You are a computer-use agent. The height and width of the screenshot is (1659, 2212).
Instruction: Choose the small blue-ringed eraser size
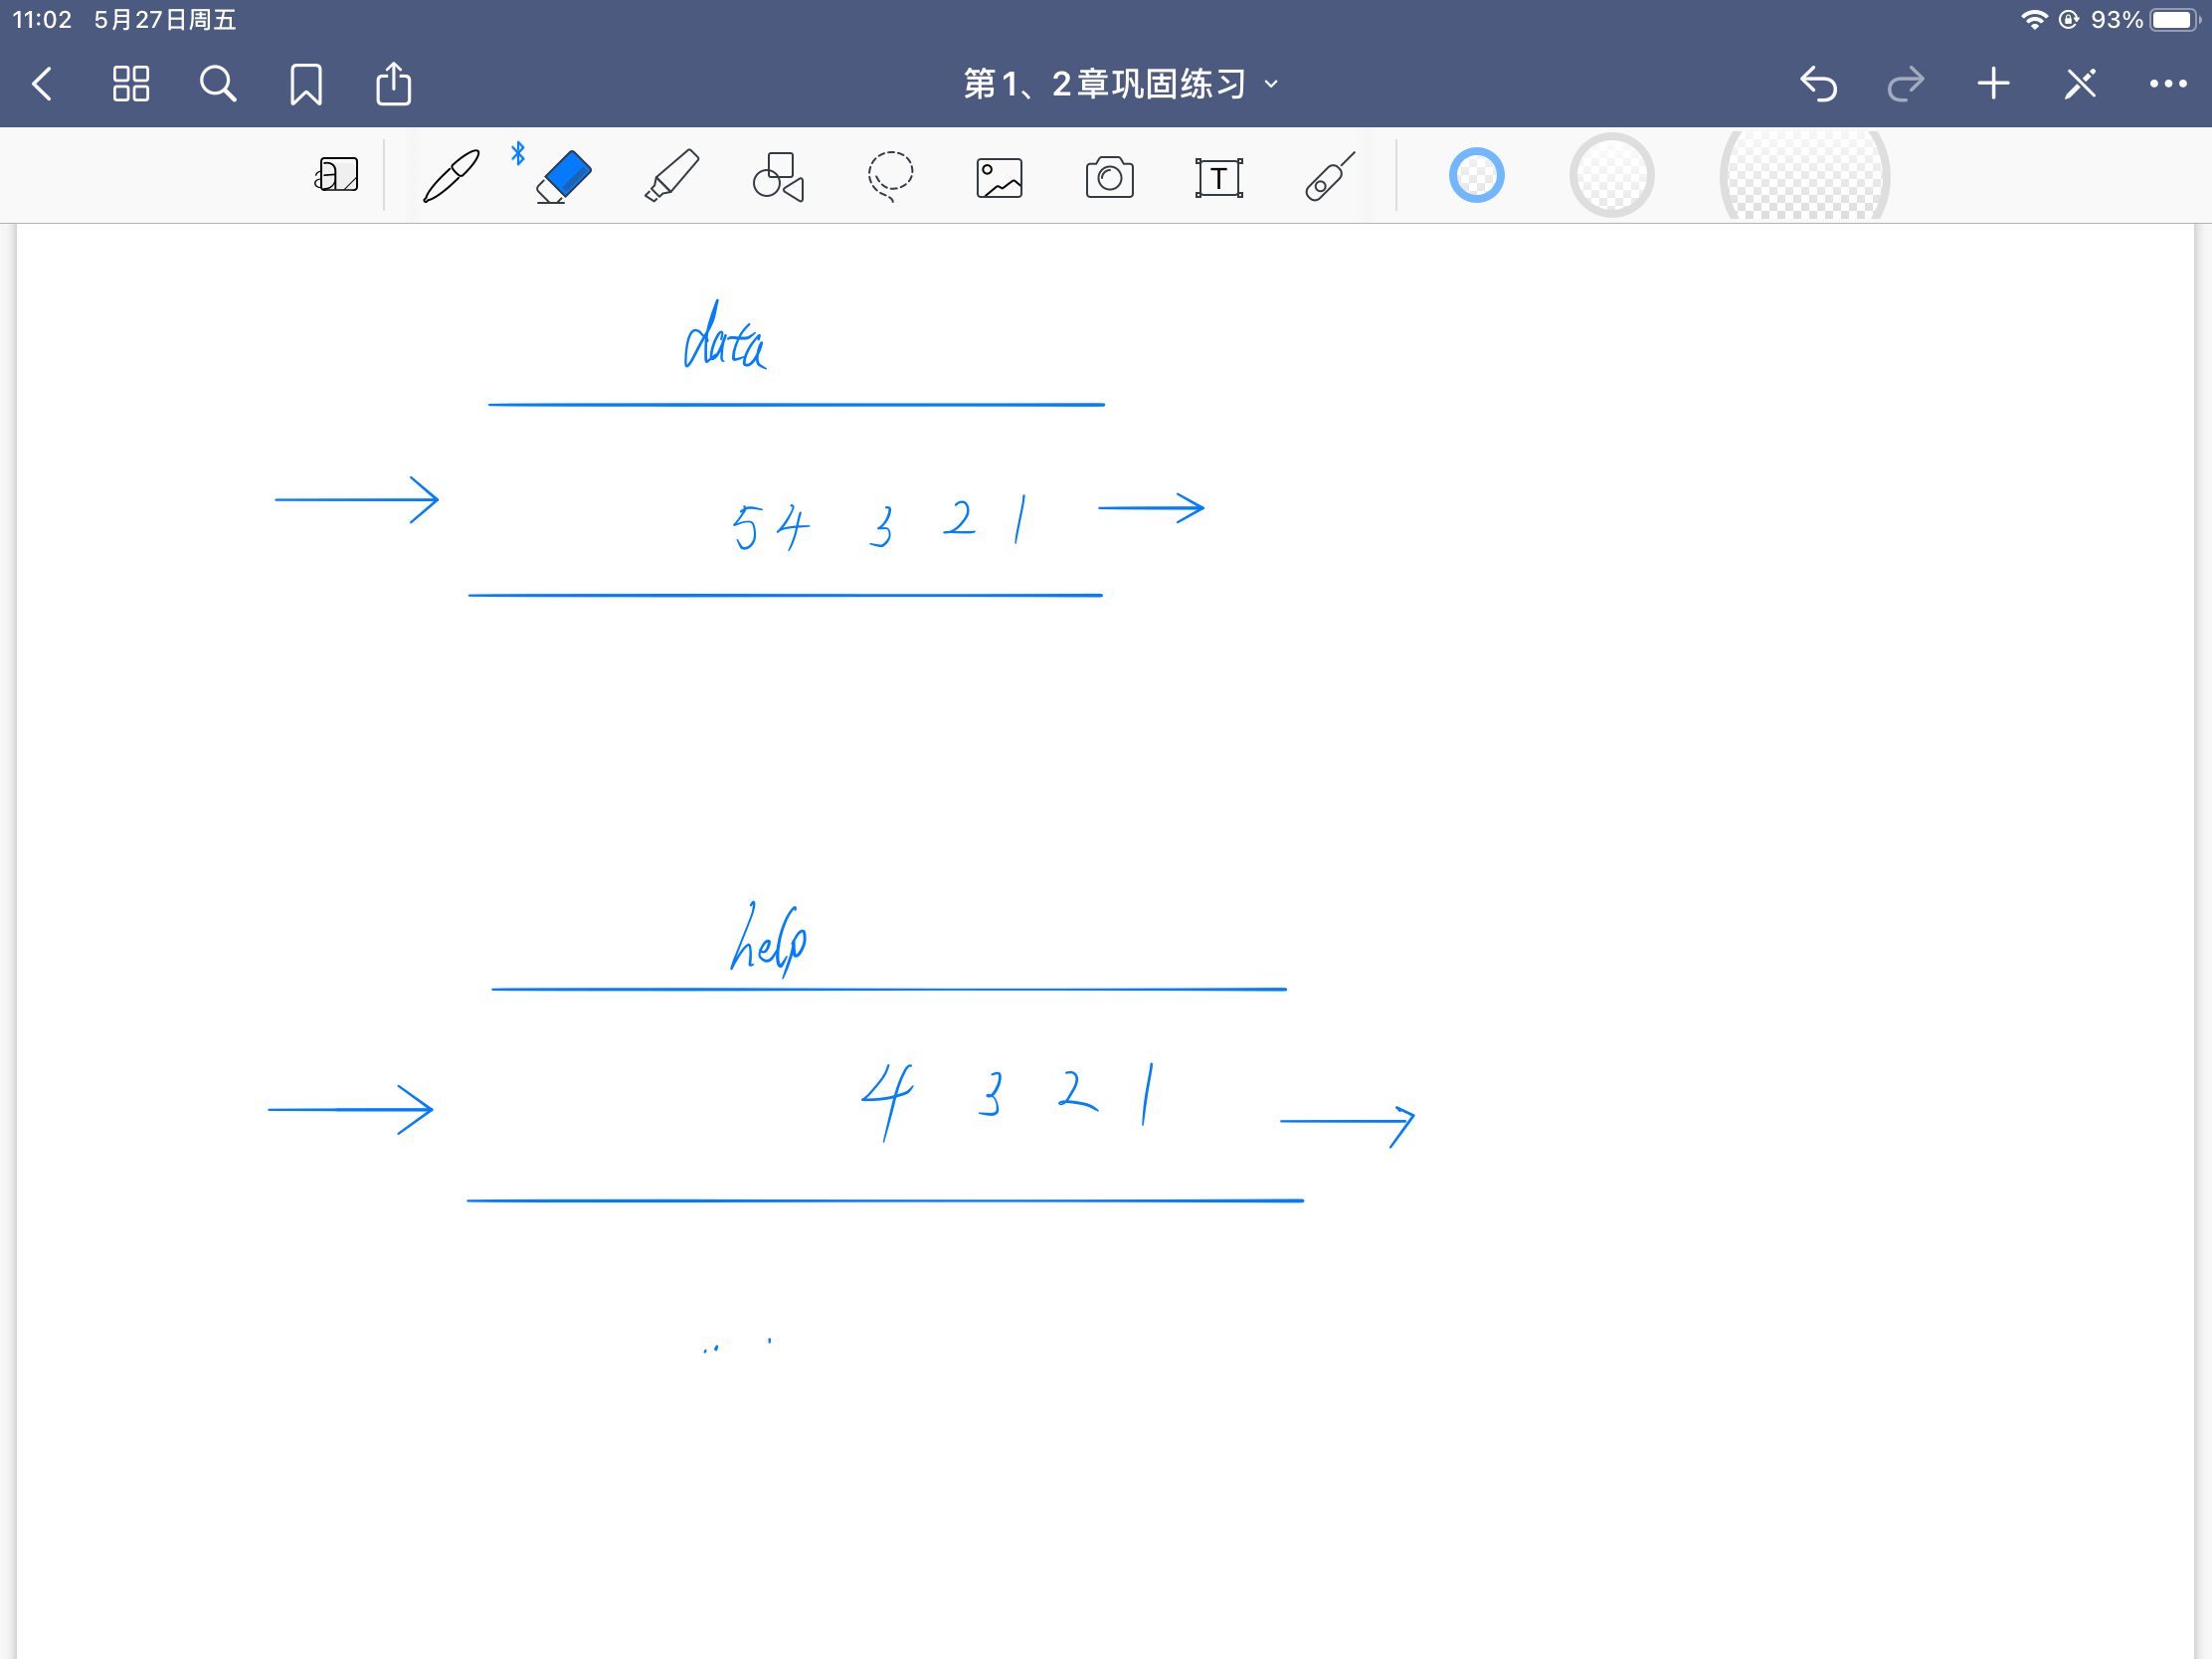click(x=1476, y=176)
